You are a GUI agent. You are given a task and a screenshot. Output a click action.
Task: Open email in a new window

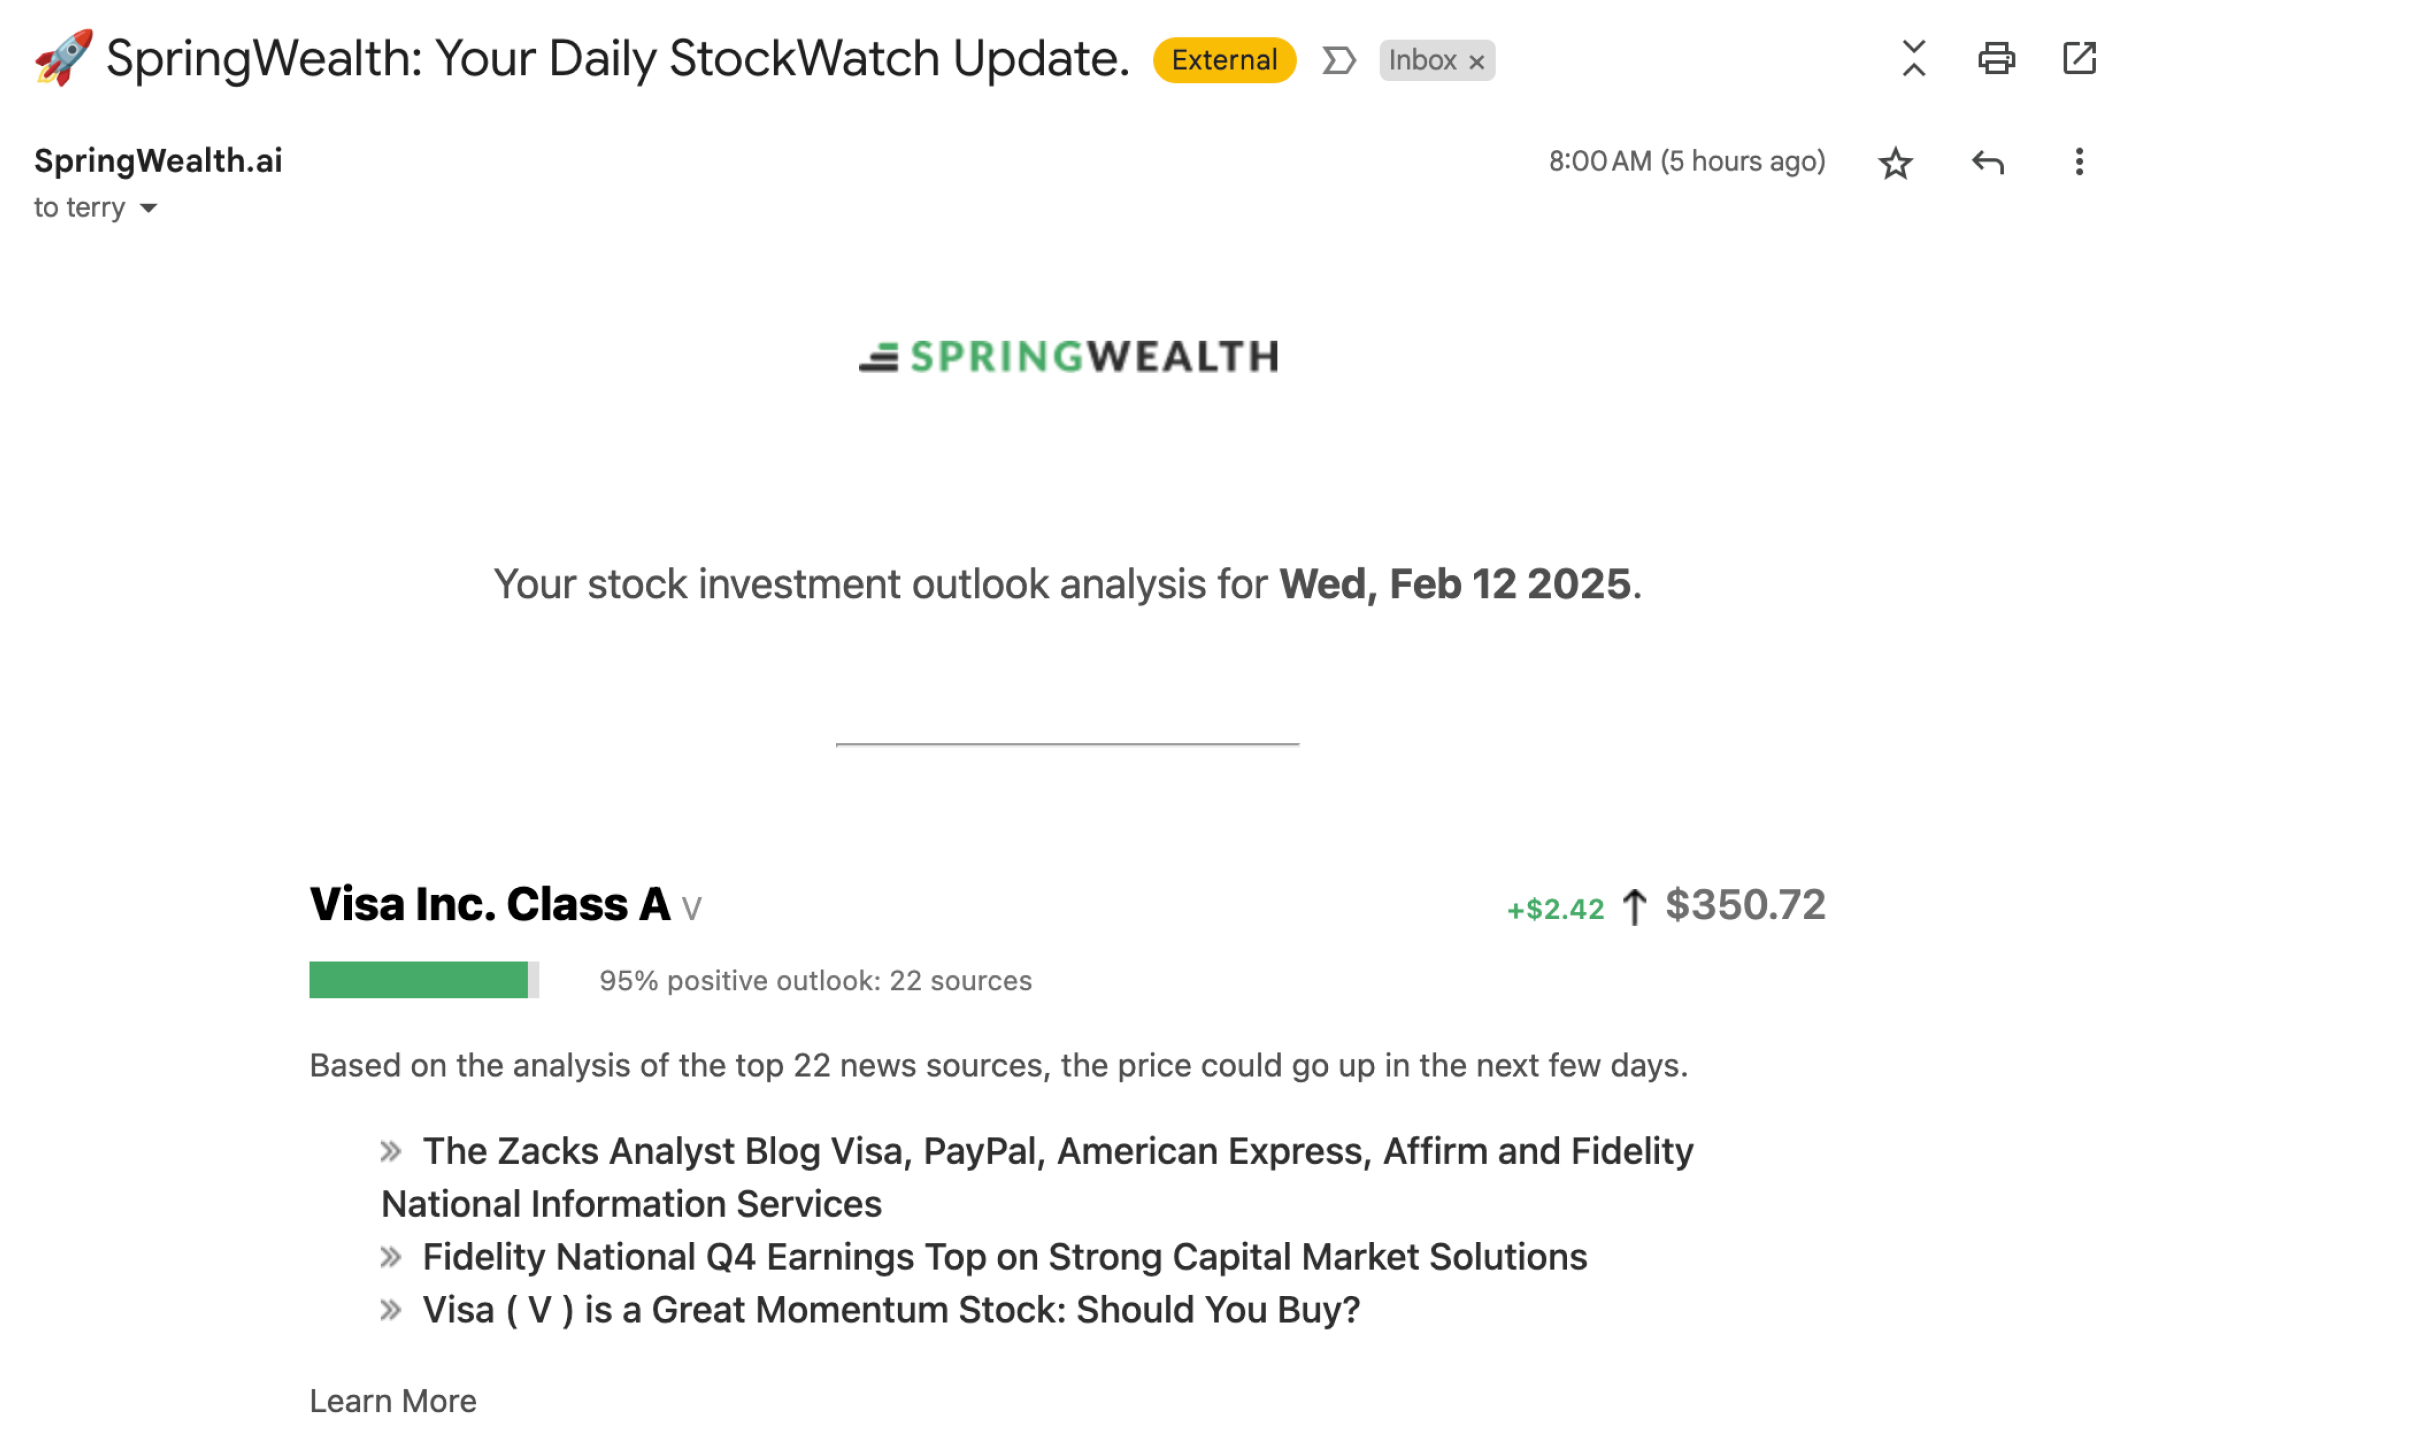(2079, 59)
